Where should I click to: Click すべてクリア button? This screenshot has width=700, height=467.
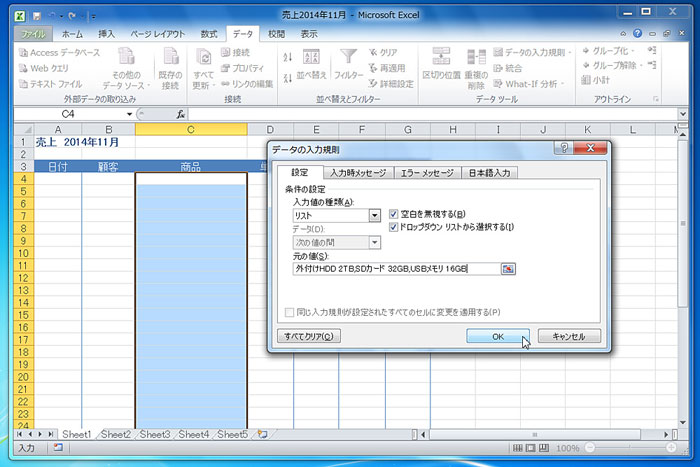click(x=311, y=337)
